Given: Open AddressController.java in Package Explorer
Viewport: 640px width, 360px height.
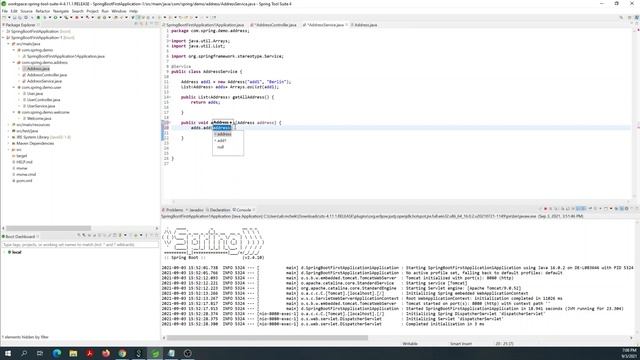Looking at the screenshot, I should 47,75.
